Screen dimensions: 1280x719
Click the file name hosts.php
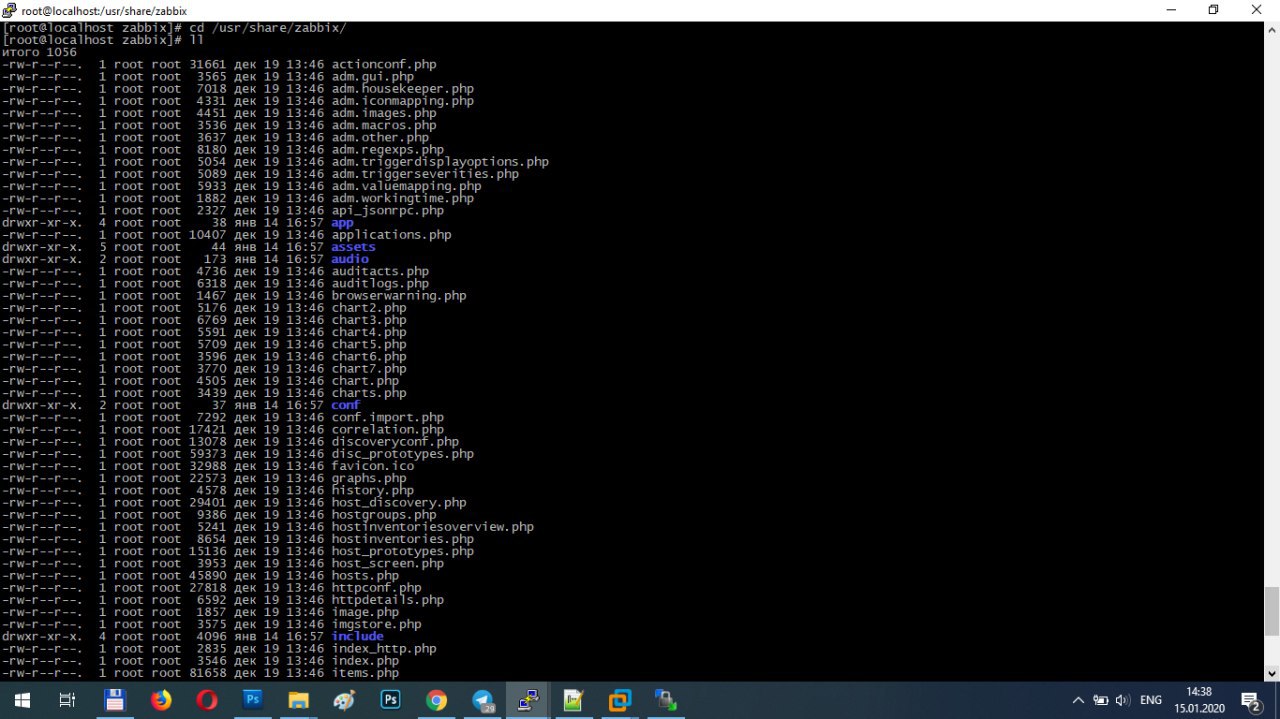(365, 575)
